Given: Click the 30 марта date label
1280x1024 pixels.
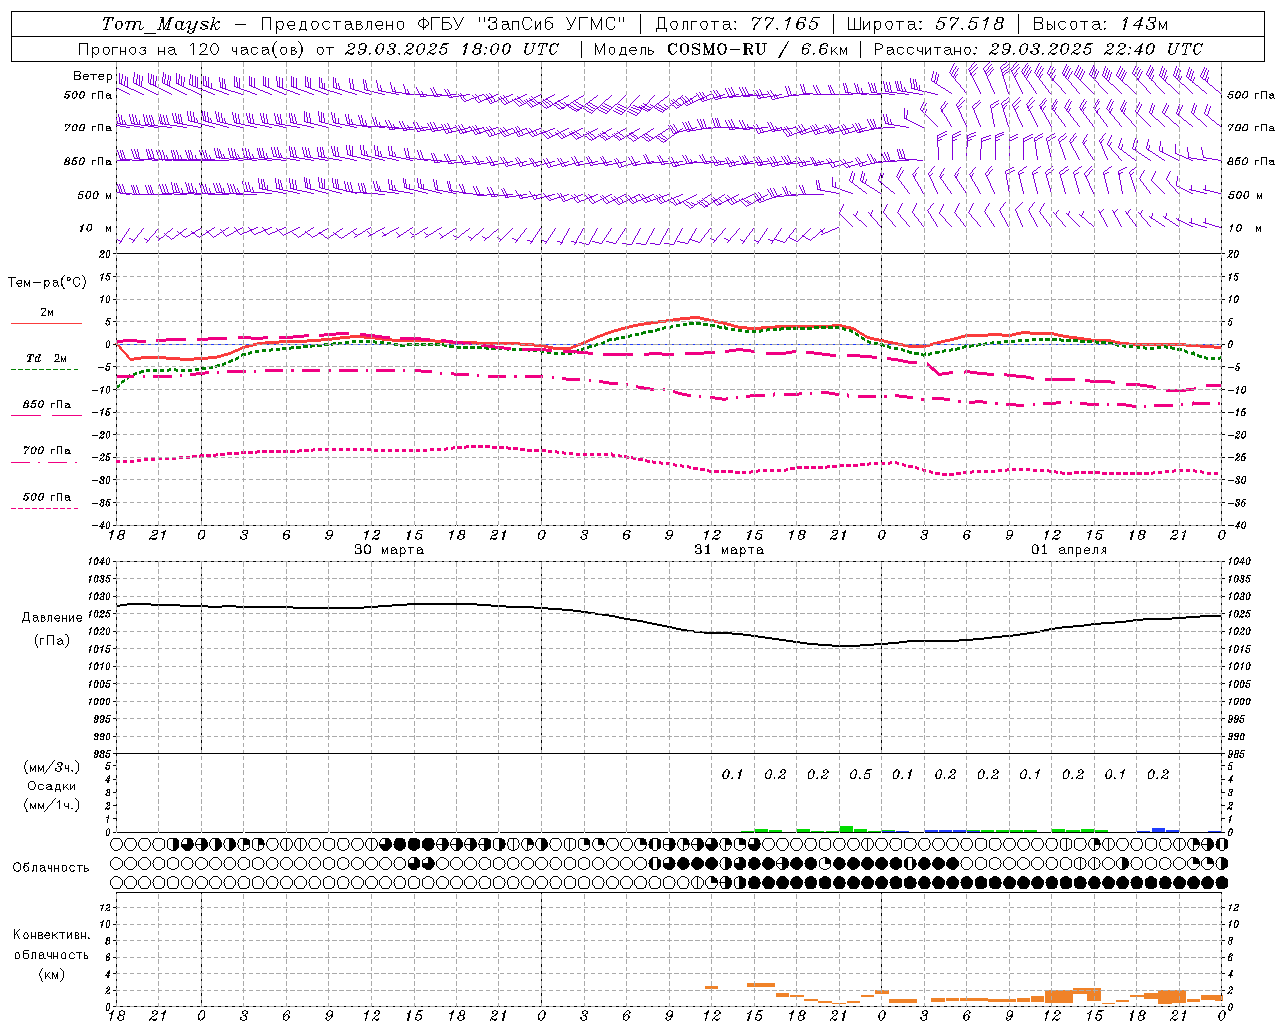Looking at the screenshot, I should pyautogui.click(x=389, y=550).
